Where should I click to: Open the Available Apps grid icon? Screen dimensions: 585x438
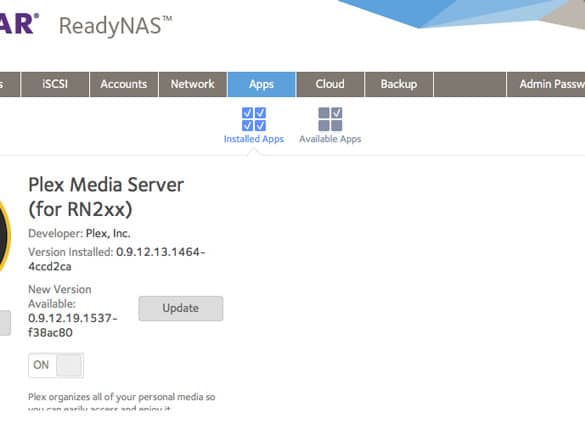pyautogui.click(x=330, y=119)
